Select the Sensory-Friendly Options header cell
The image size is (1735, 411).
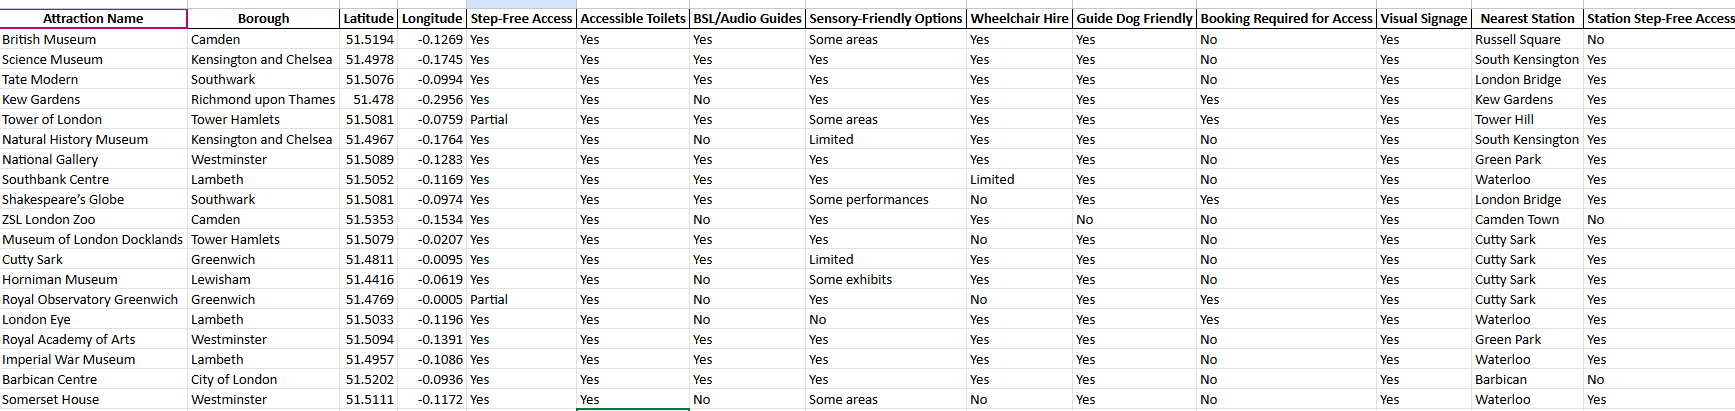pyautogui.click(x=885, y=19)
